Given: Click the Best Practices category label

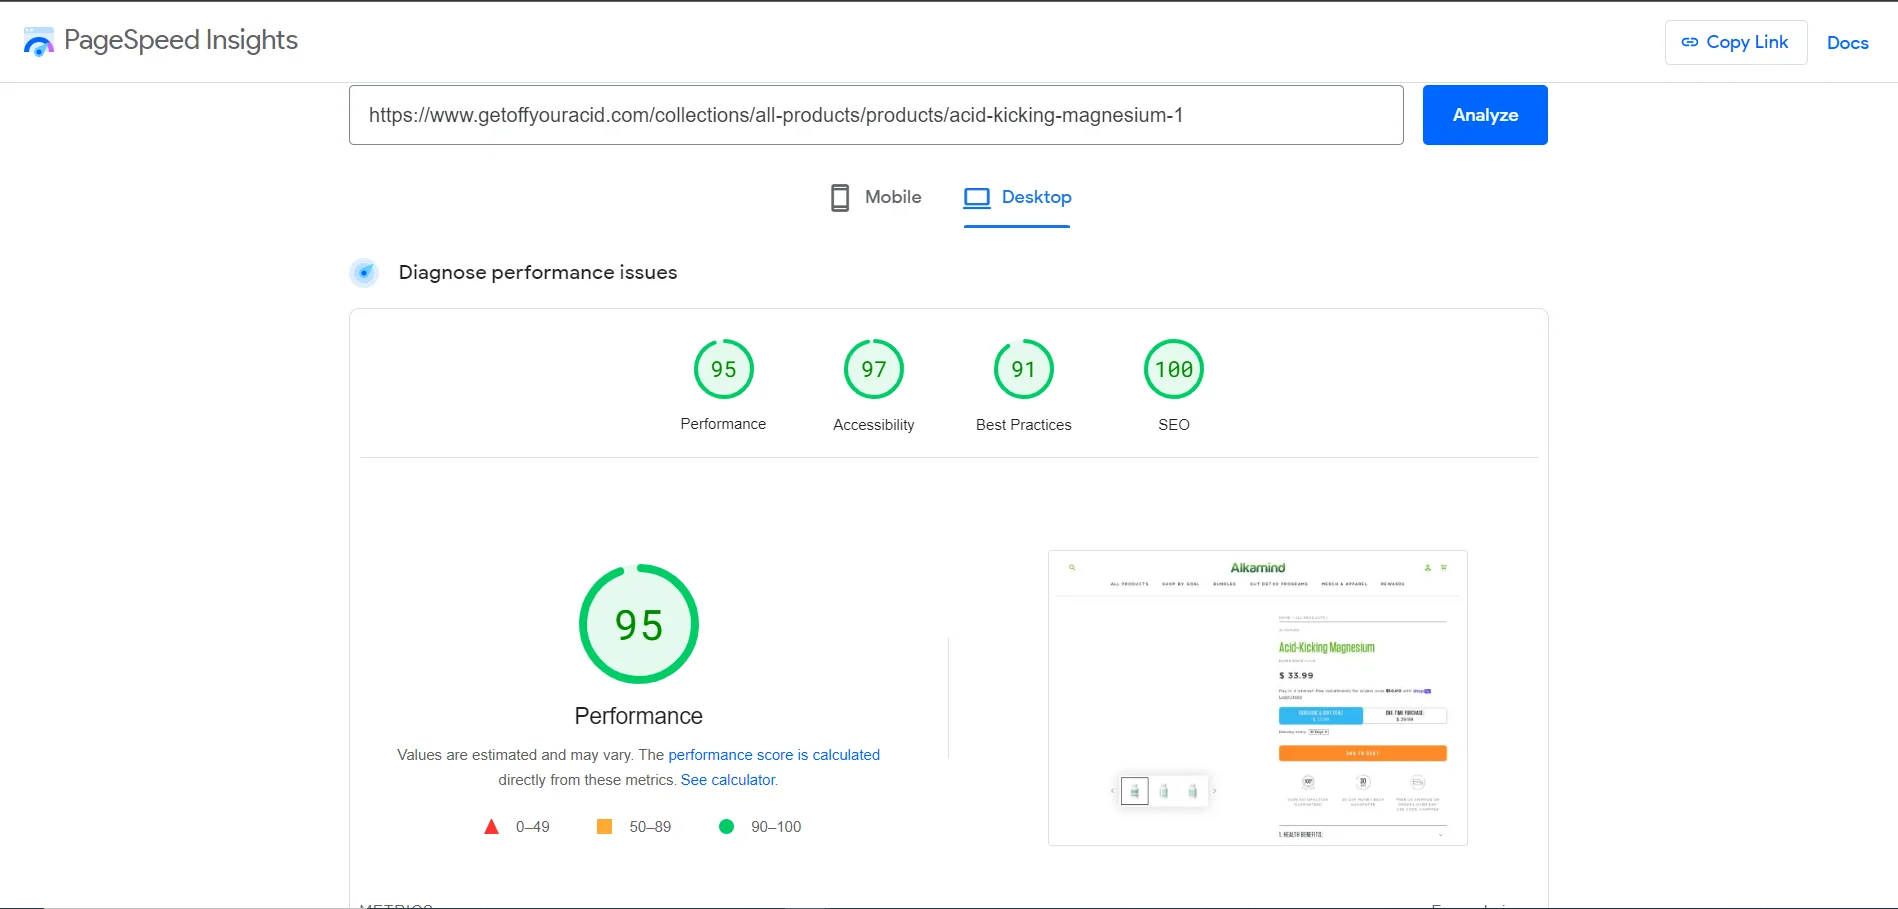Looking at the screenshot, I should 1023,425.
